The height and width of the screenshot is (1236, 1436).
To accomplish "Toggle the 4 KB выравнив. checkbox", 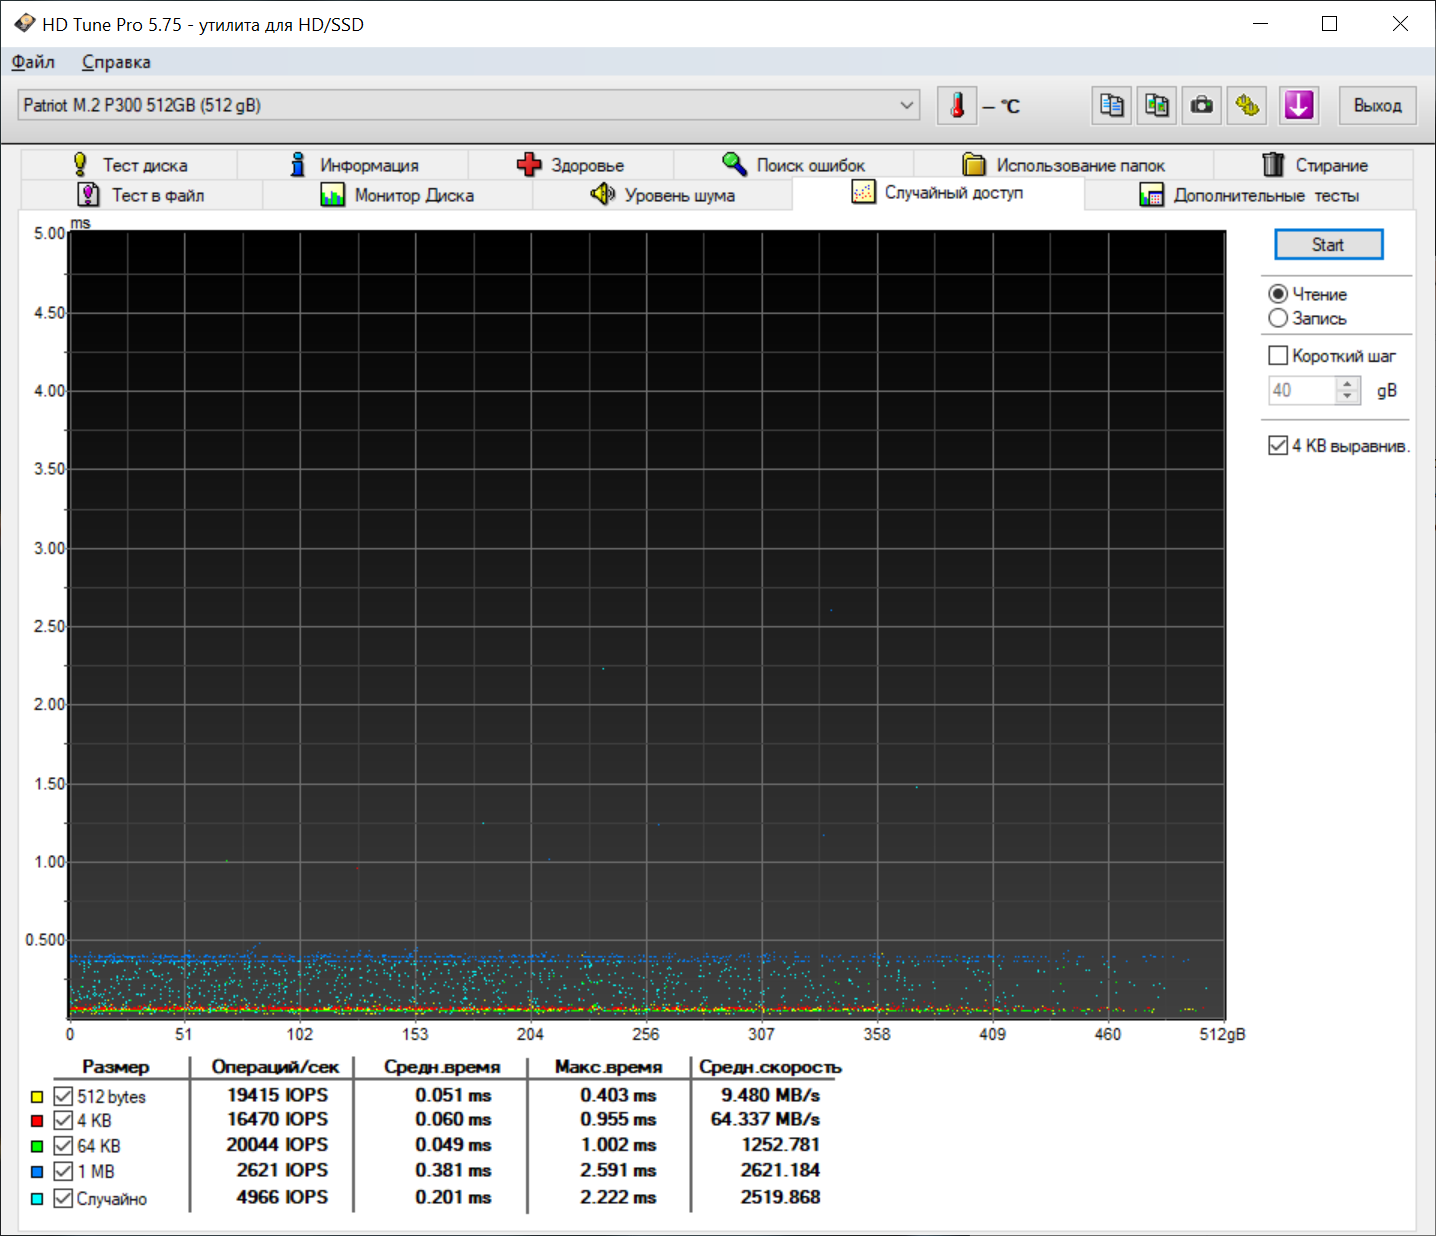I will pyautogui.click(x=1278, y=446).
